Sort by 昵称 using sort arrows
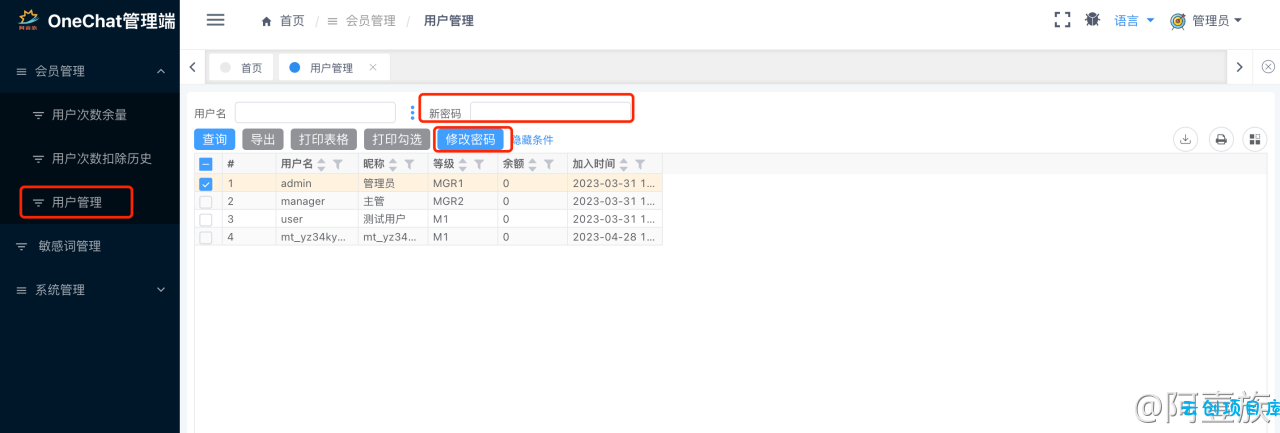The height and width of the screenshot is (433, 1280). click(392, 164)
